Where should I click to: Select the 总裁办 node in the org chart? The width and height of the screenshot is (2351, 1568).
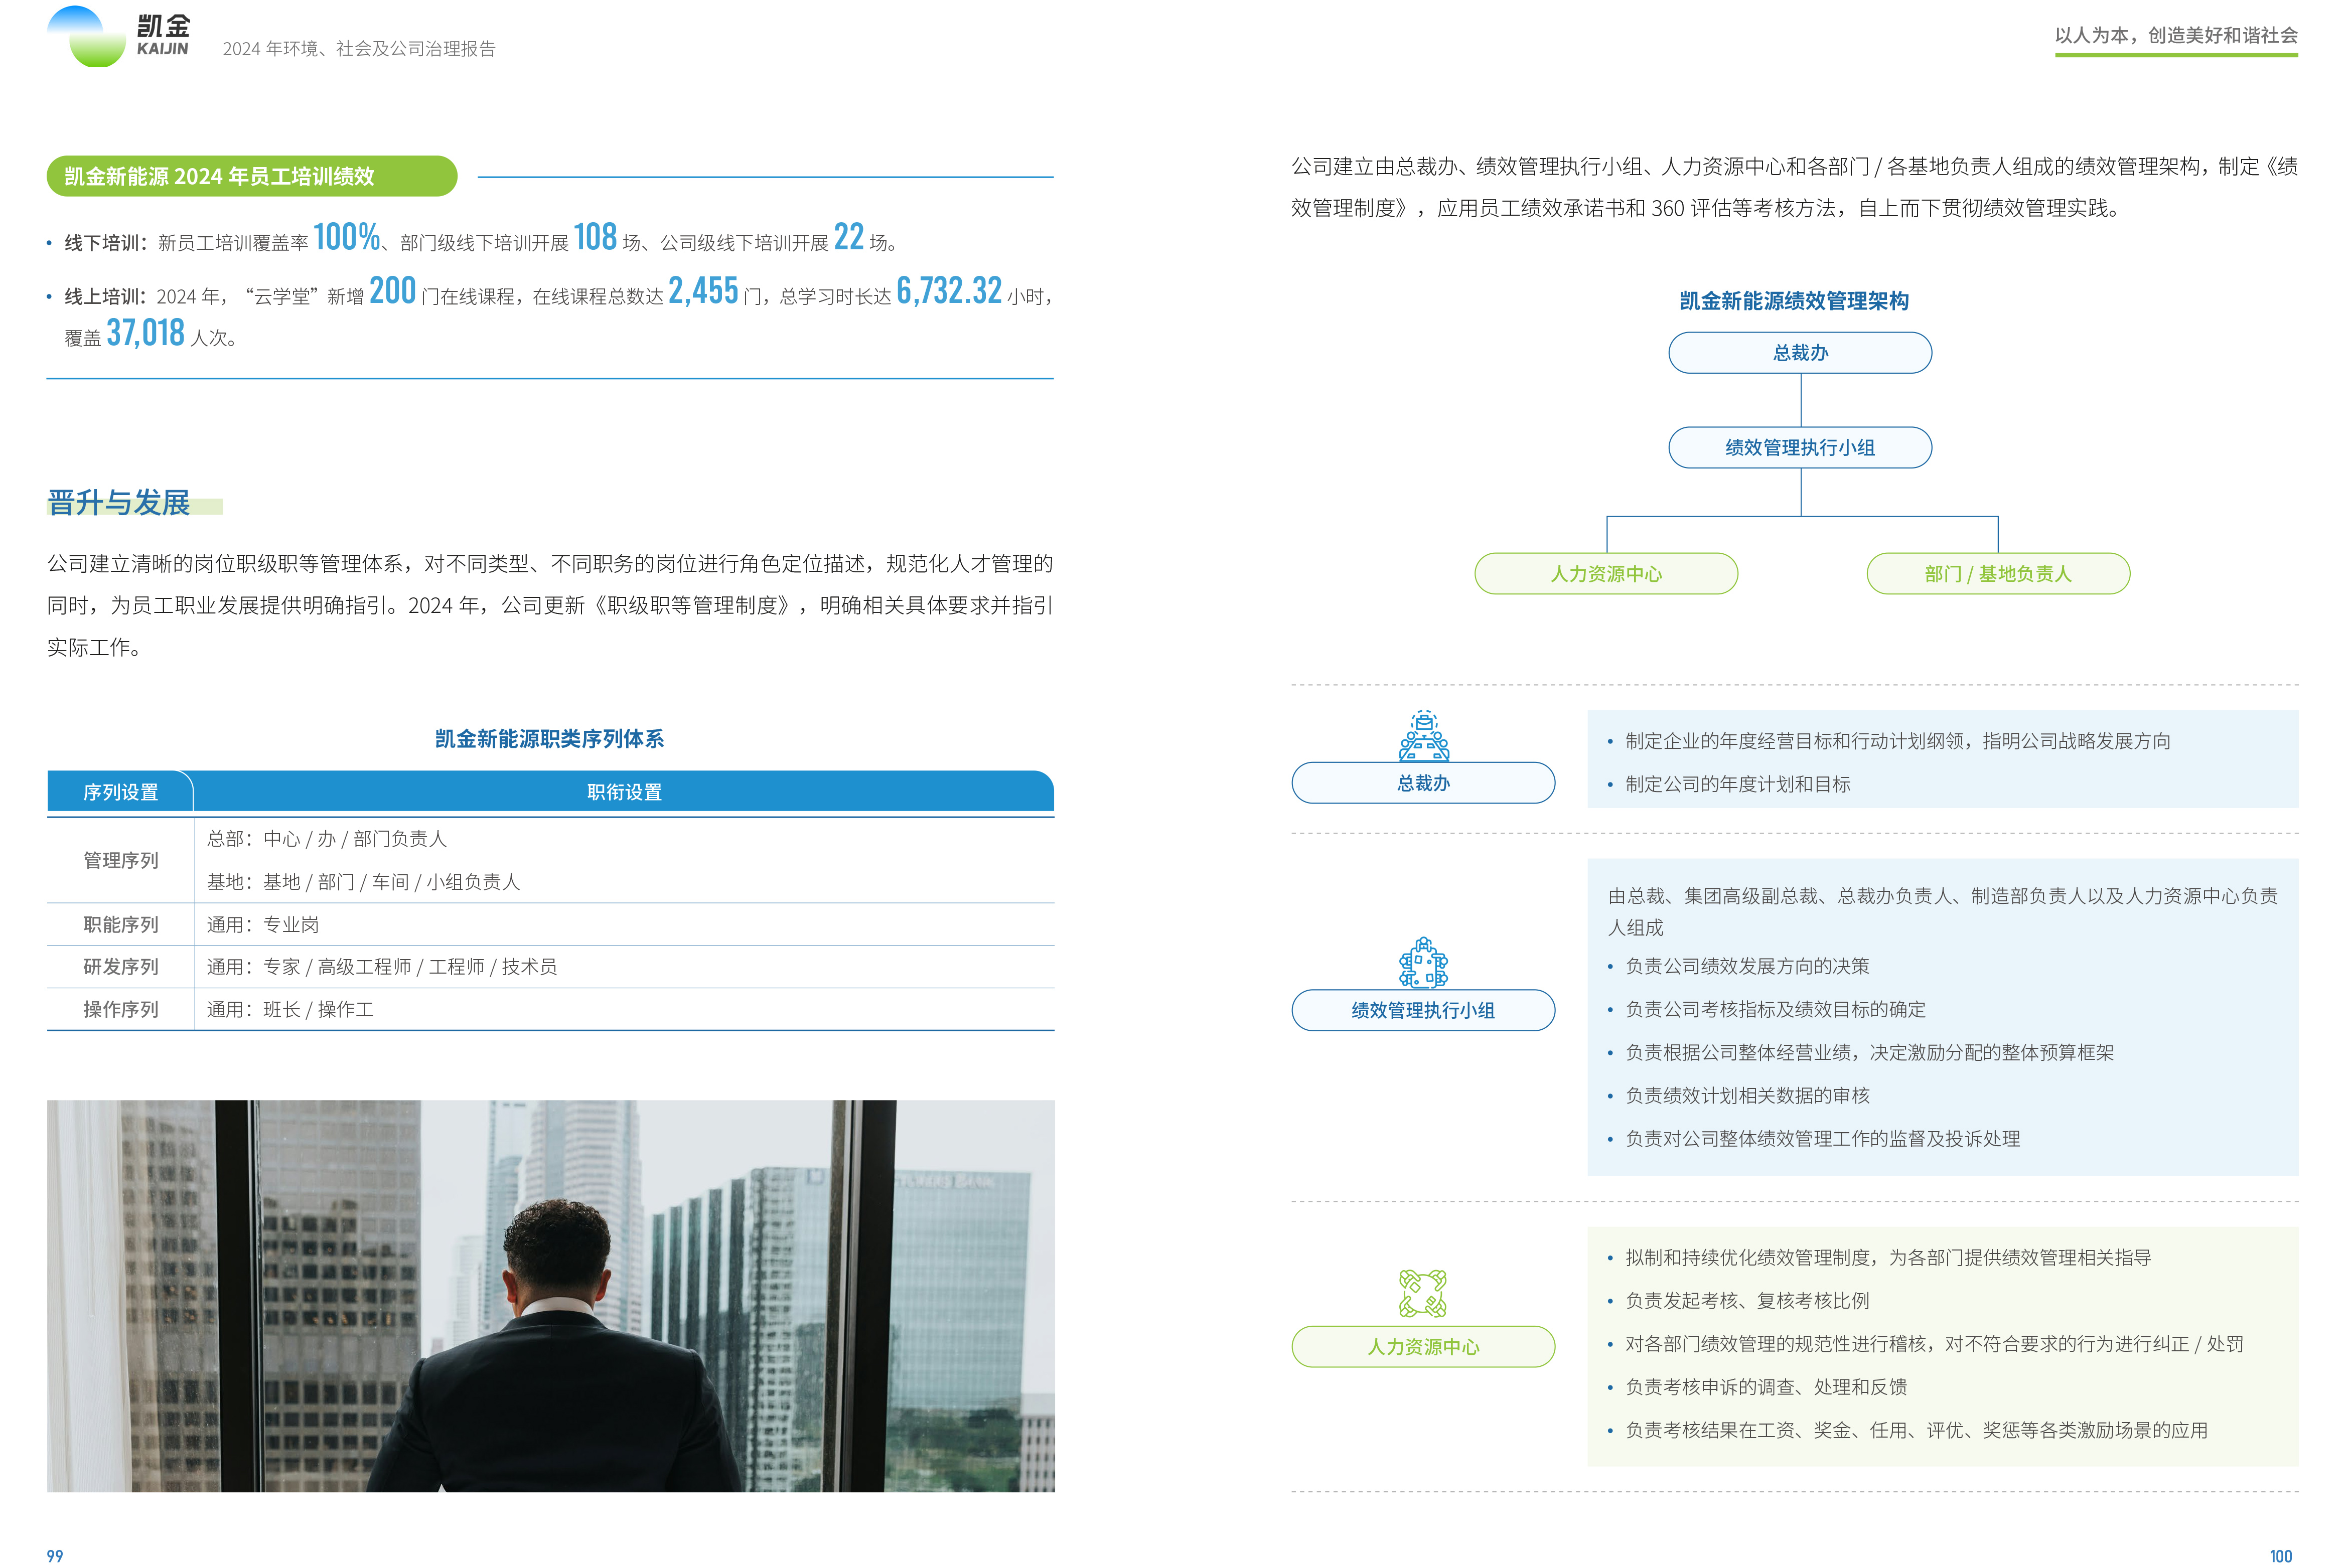(x=1800, y=353)
